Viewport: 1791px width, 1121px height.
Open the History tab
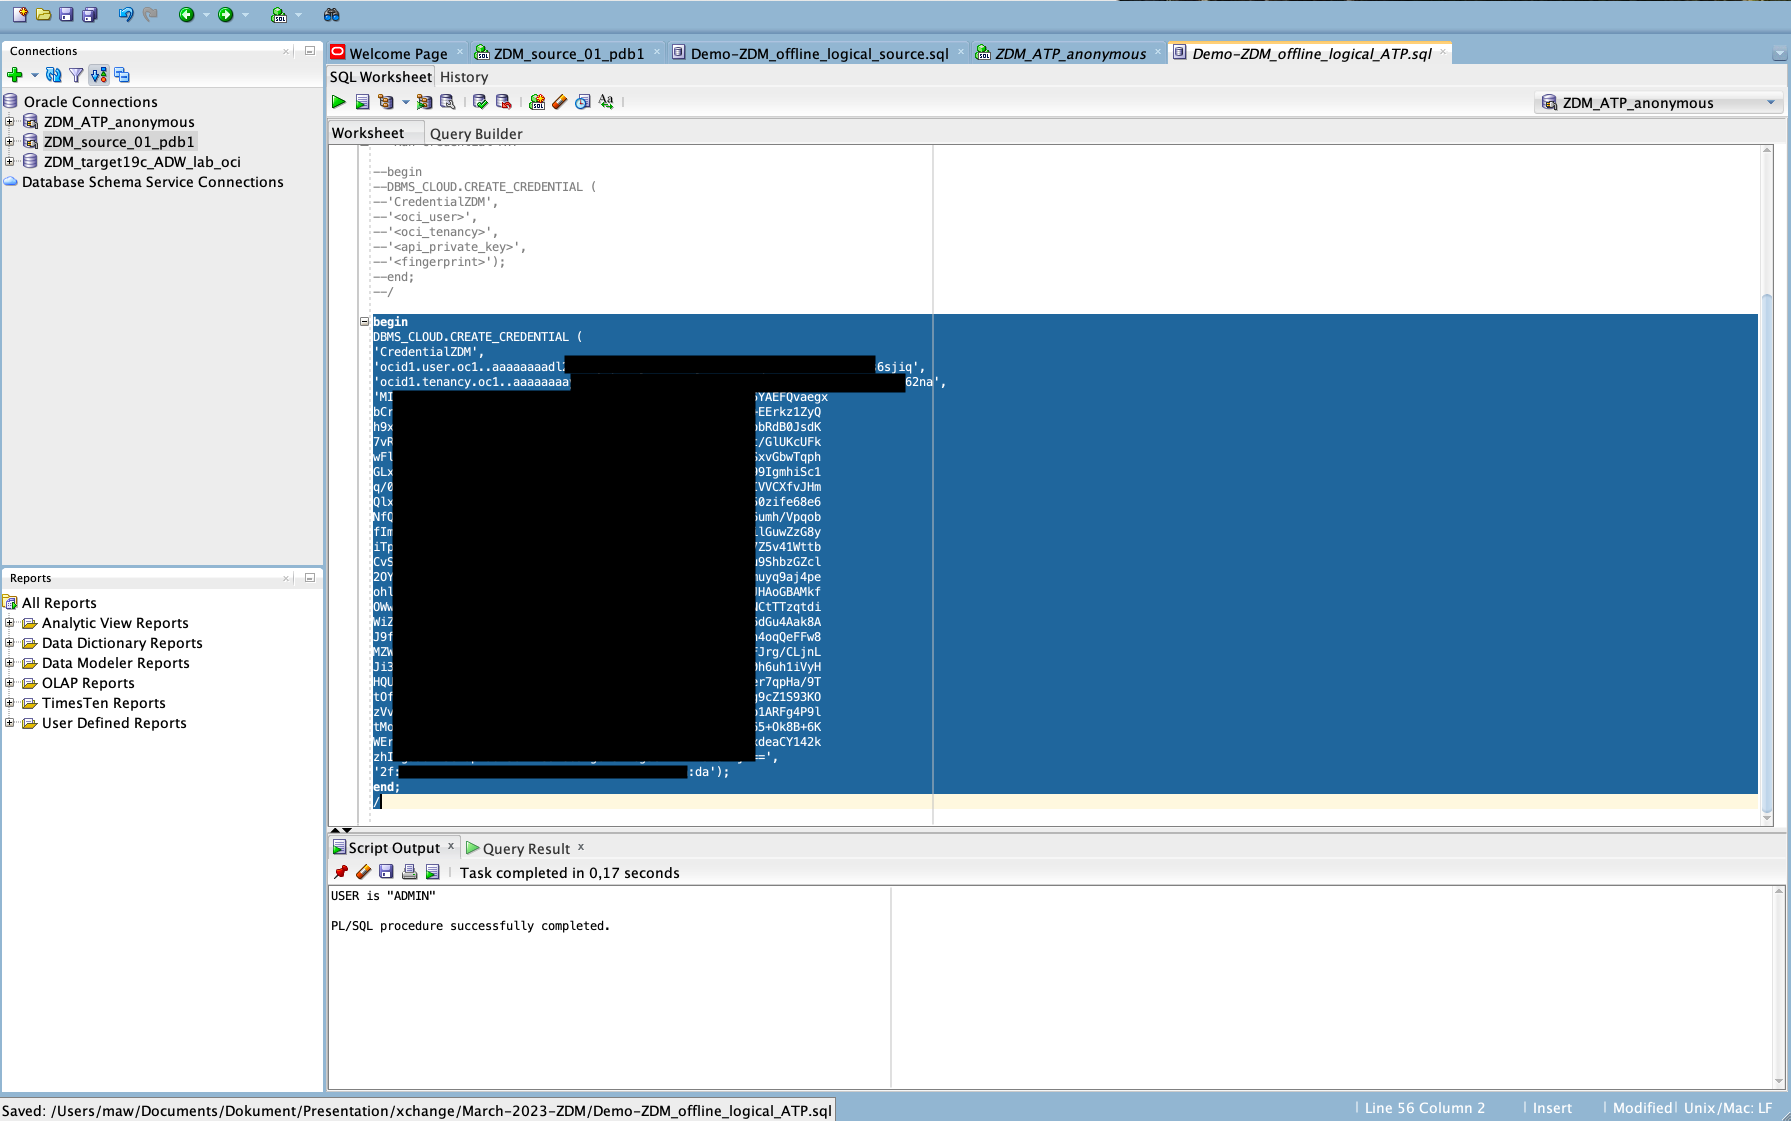pos(464,77)
